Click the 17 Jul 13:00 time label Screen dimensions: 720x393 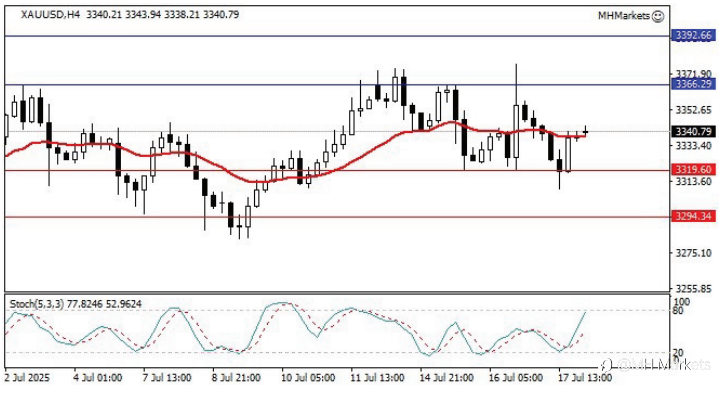pos(585,378)
